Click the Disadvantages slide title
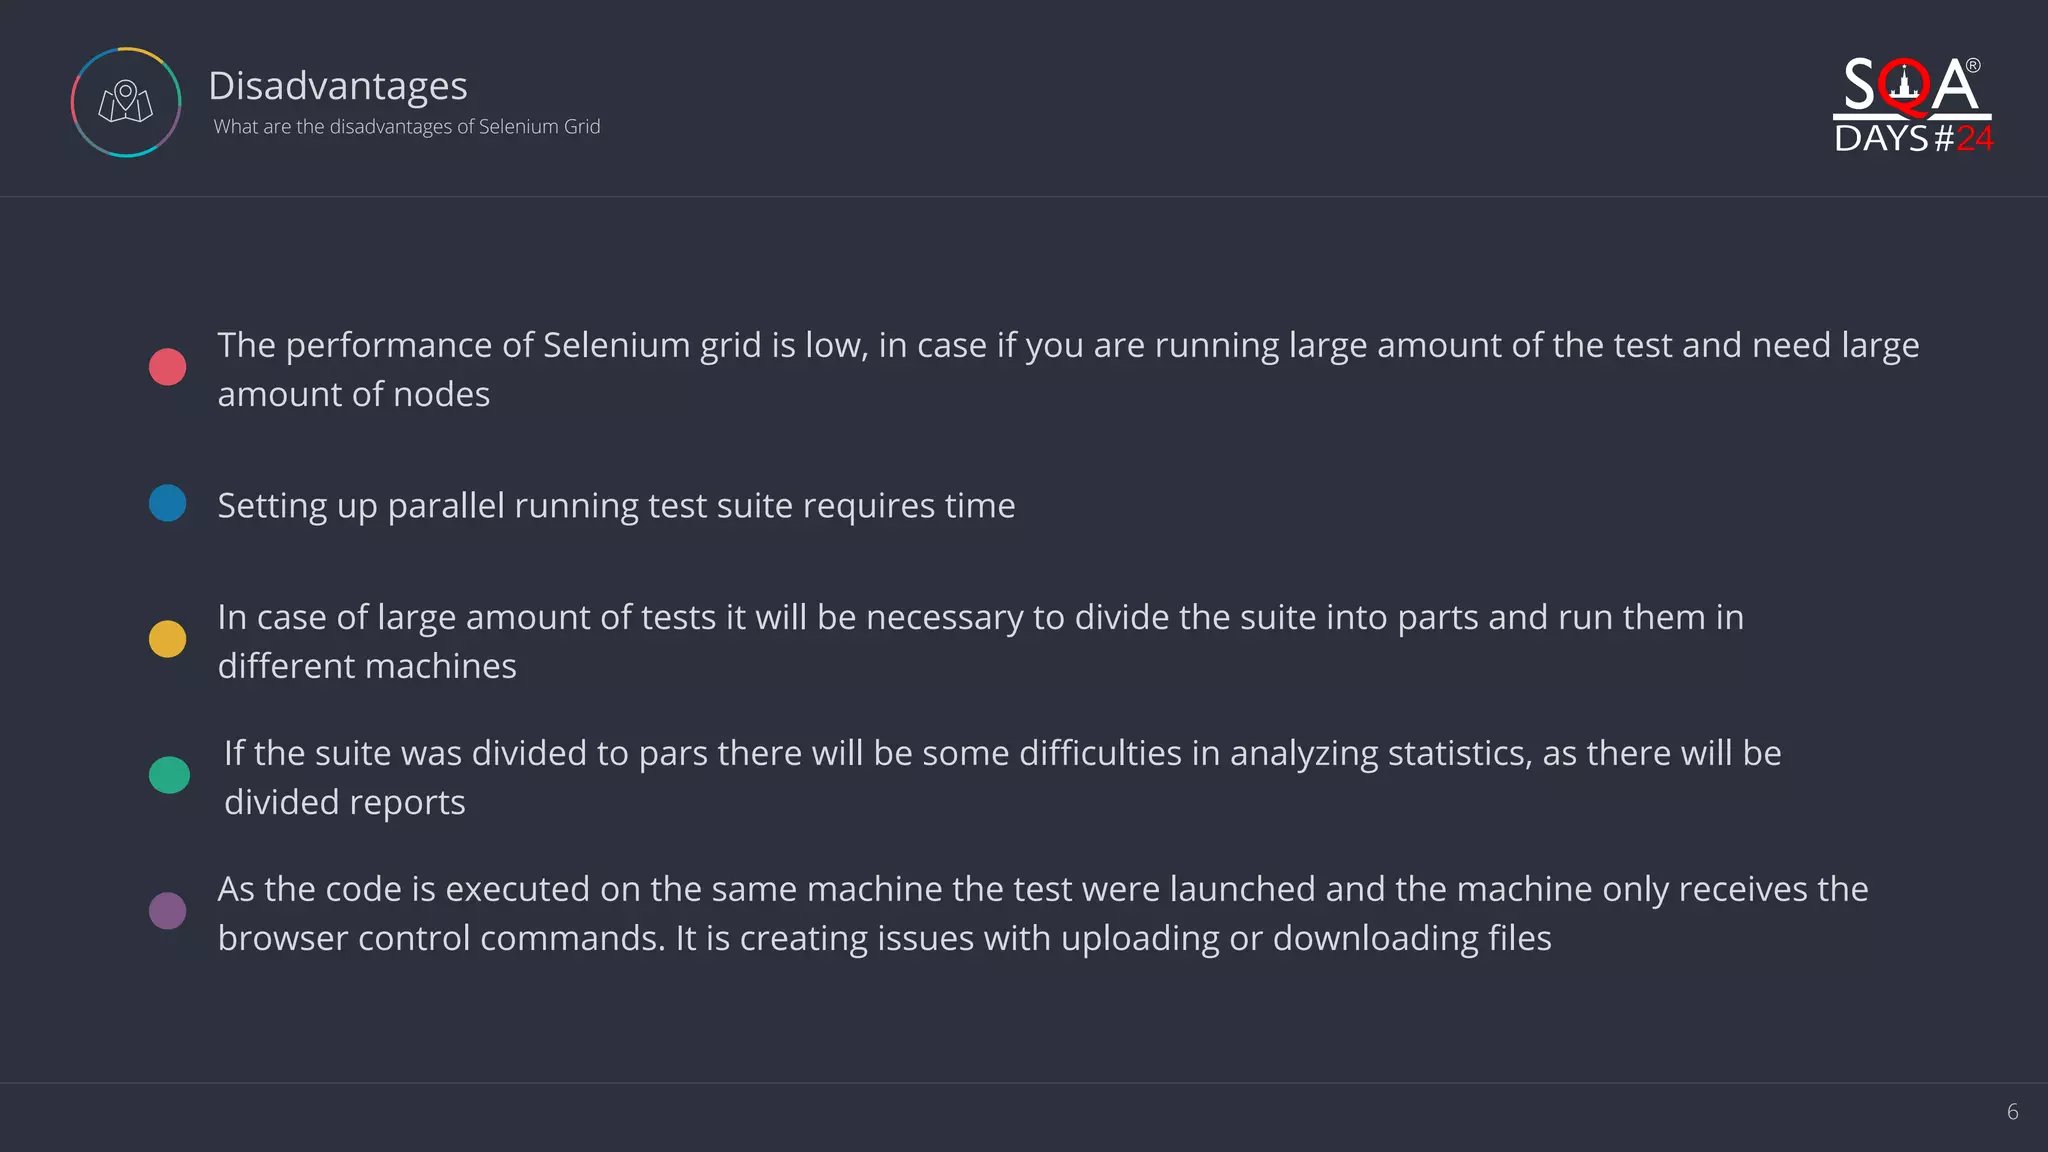 [338, 86]
